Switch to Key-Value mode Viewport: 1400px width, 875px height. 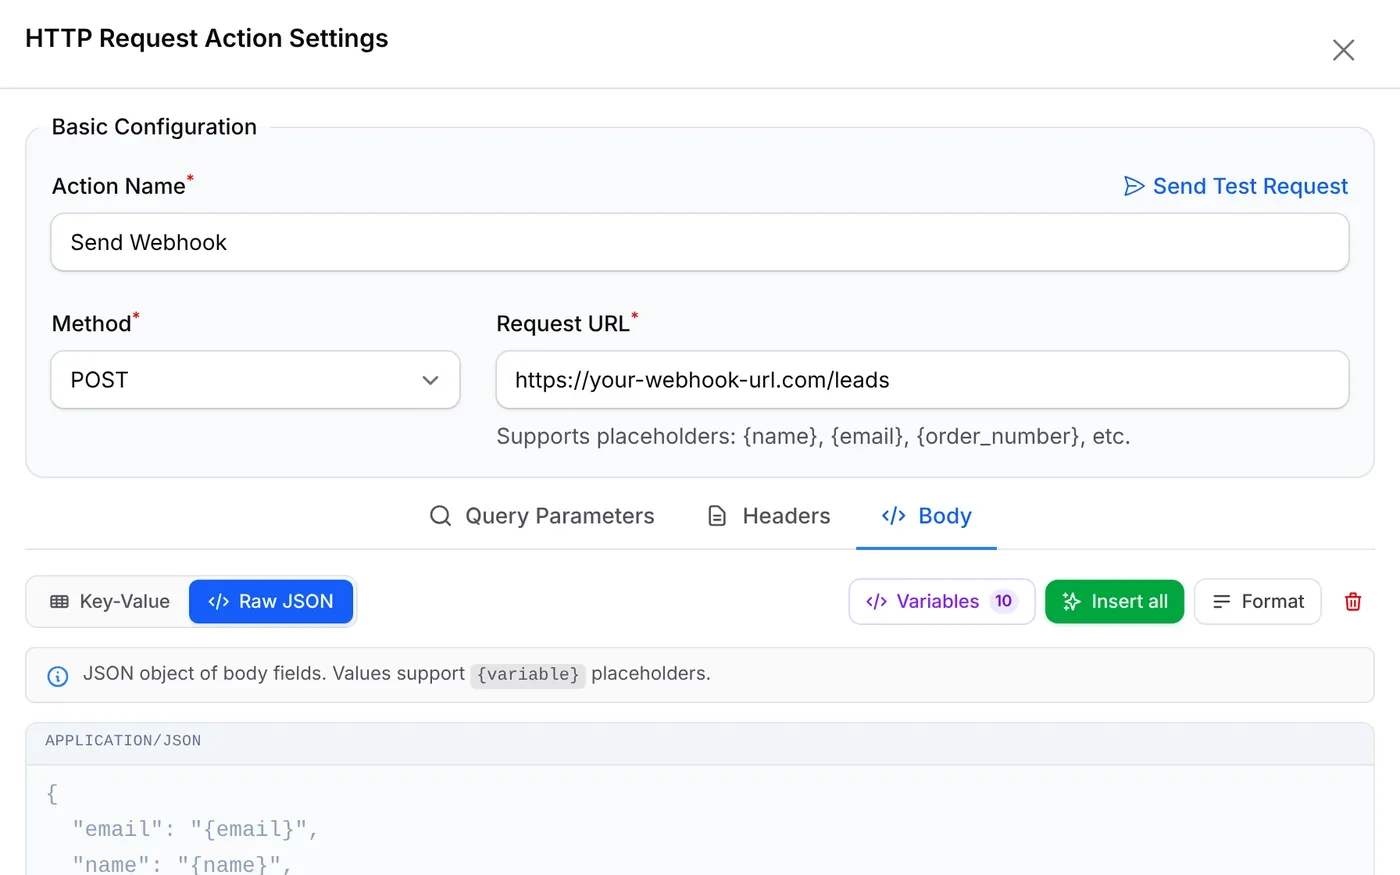point(109,602)
